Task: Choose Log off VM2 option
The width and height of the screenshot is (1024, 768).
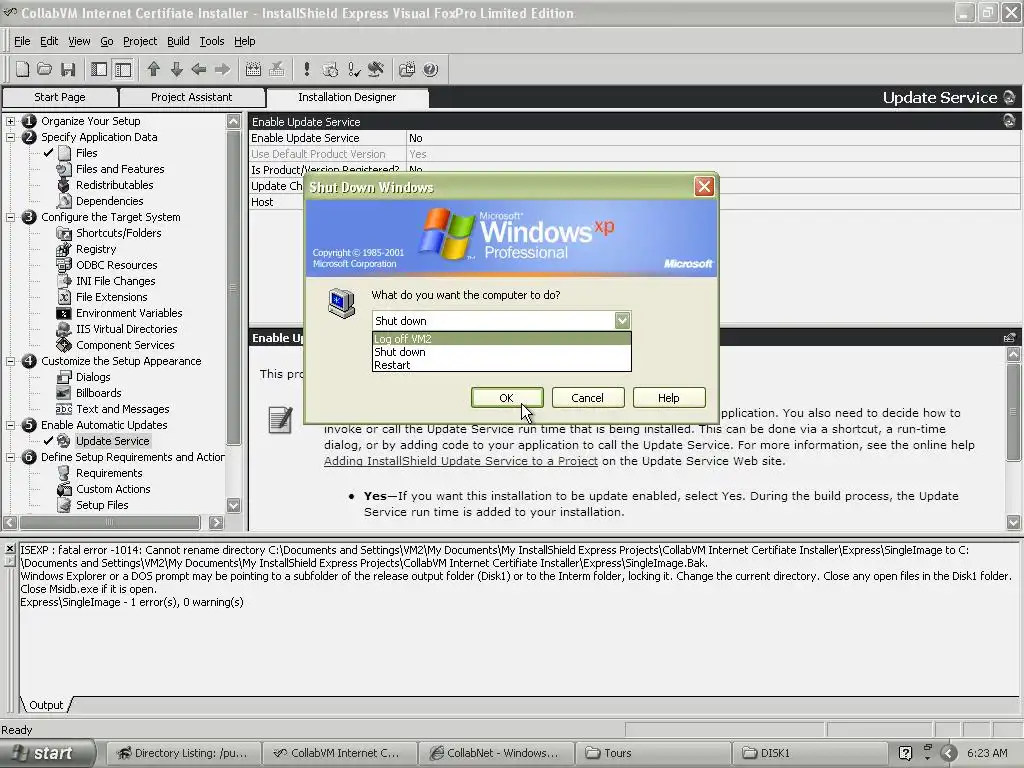Action: (x=502, y=339)
